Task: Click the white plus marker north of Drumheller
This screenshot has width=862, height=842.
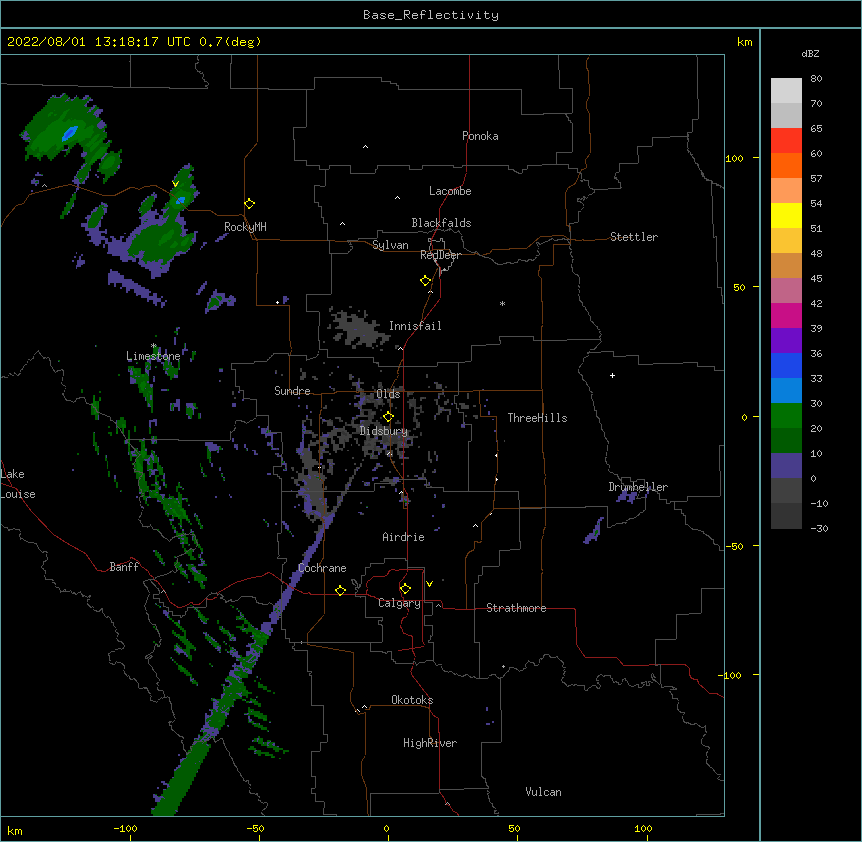Action: pos(612,375)
